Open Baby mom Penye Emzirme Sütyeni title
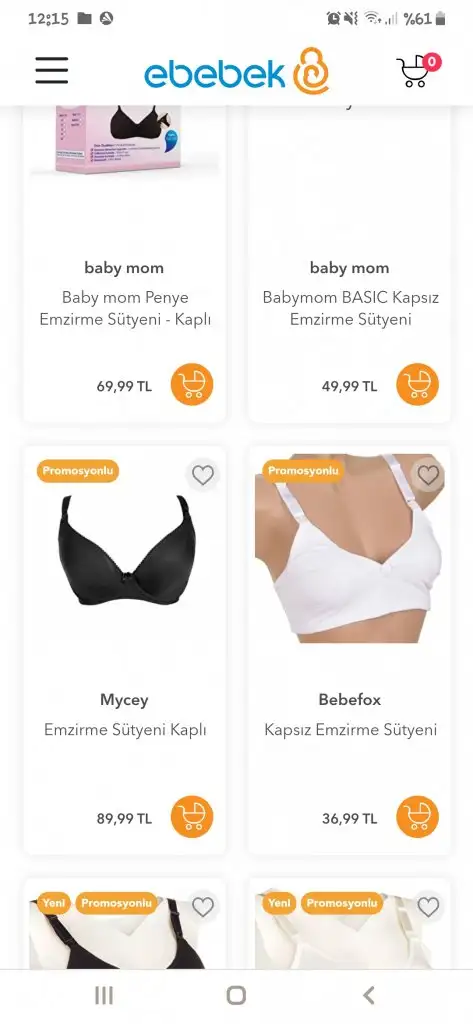 [125, 309]
